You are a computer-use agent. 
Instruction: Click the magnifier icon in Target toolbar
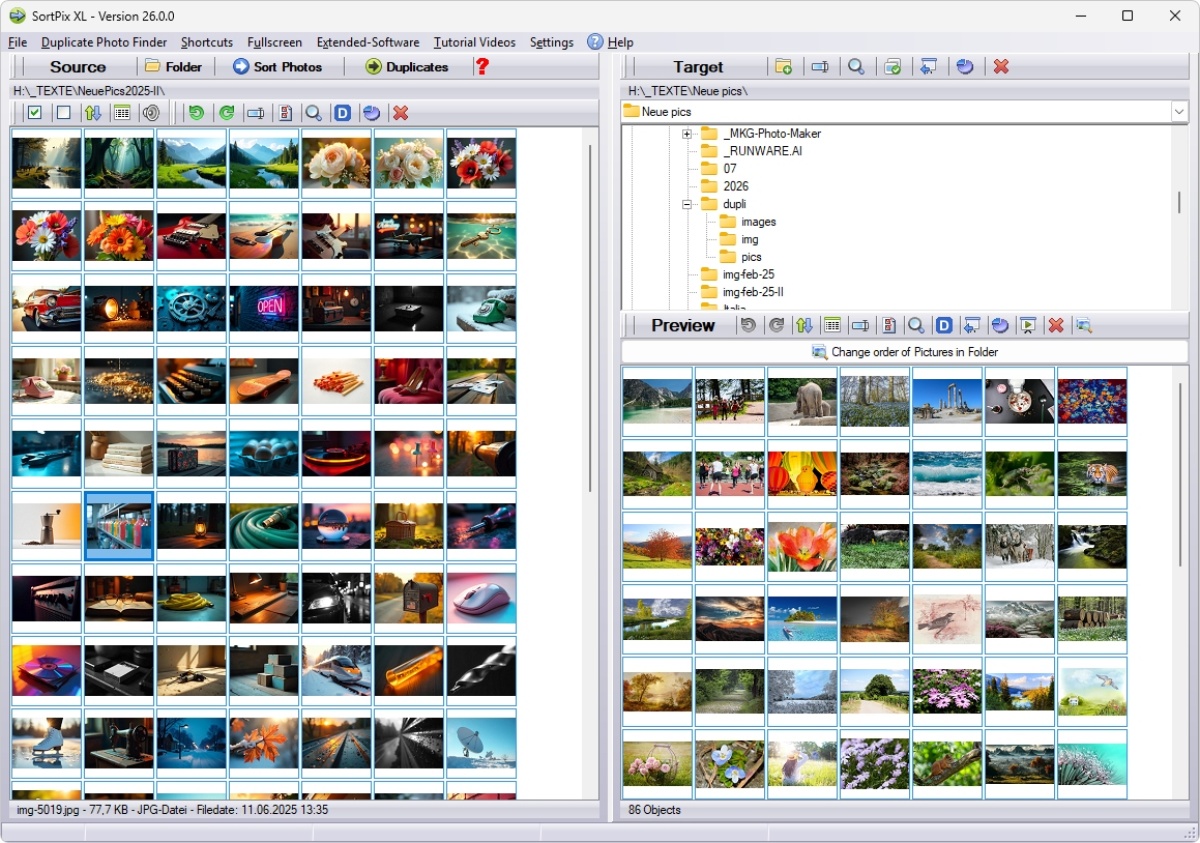click(856, 67)
